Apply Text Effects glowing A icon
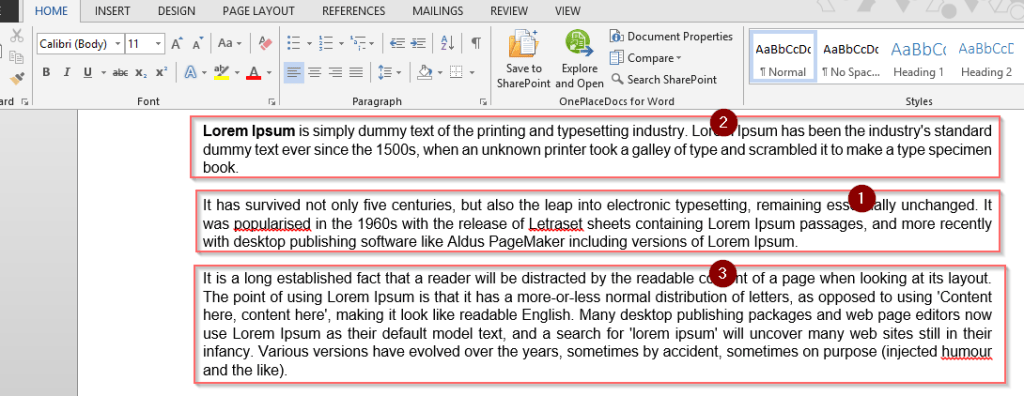The width and height of the screenshot is (1024, 396). tap(190, 72)
